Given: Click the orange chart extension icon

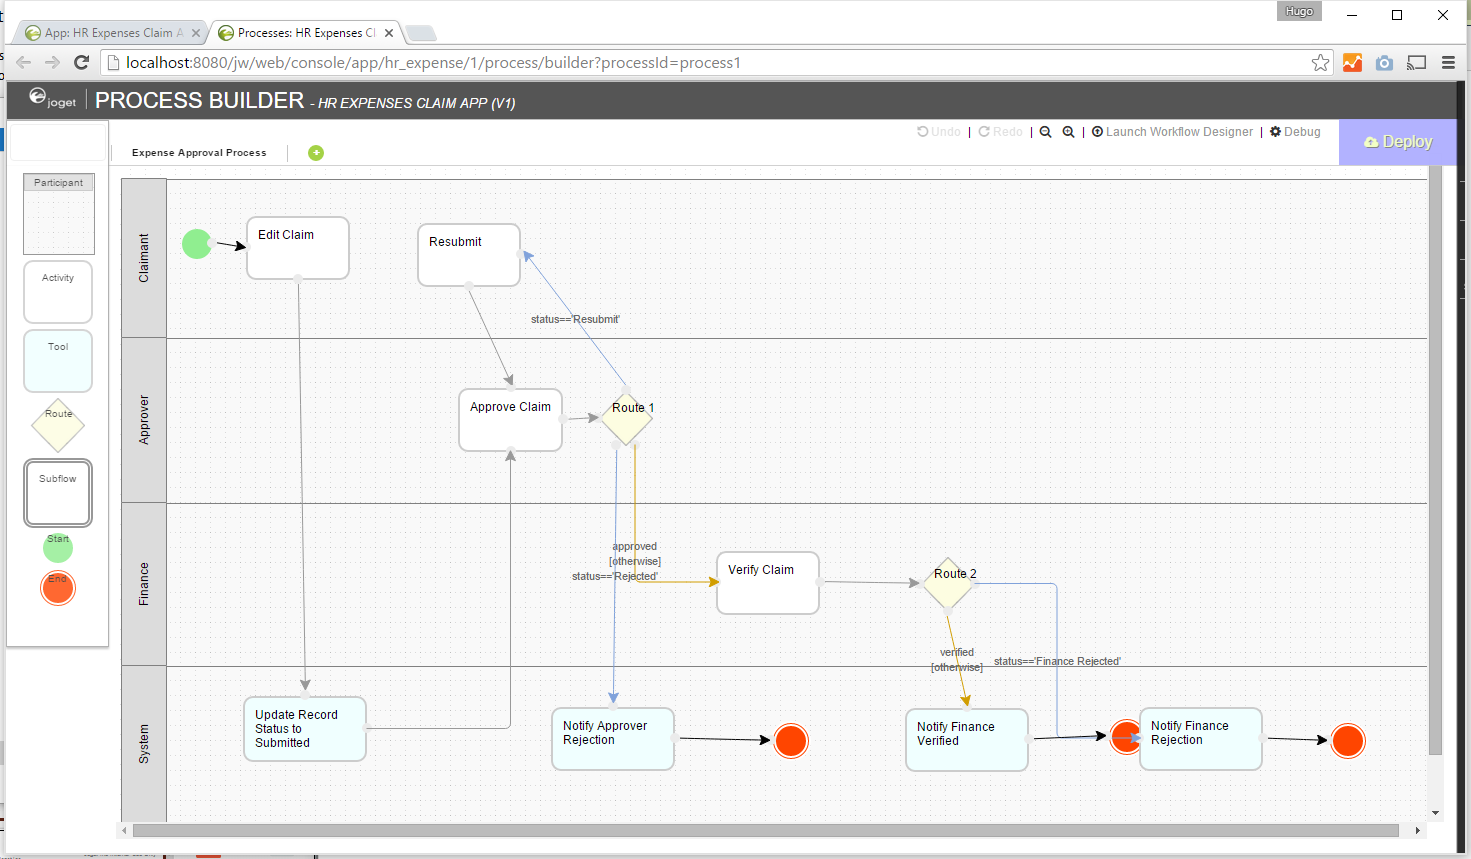Looking at the screenshot, I should click(1352, 63).
